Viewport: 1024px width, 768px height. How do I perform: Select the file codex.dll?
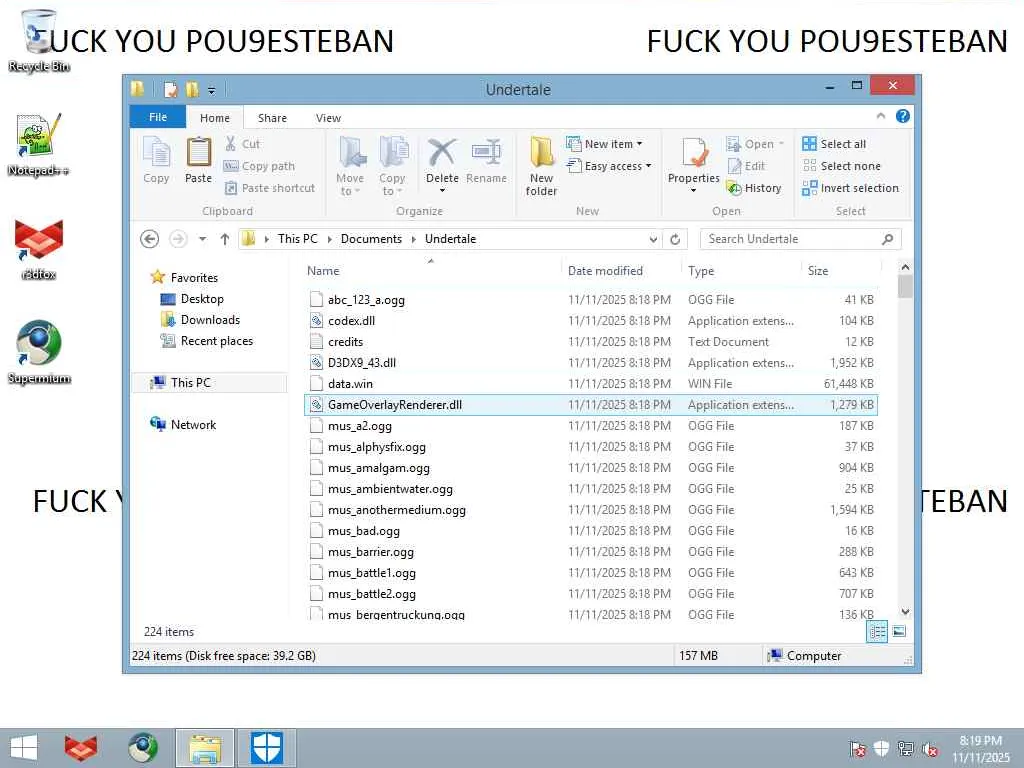(x=590, y=321)
